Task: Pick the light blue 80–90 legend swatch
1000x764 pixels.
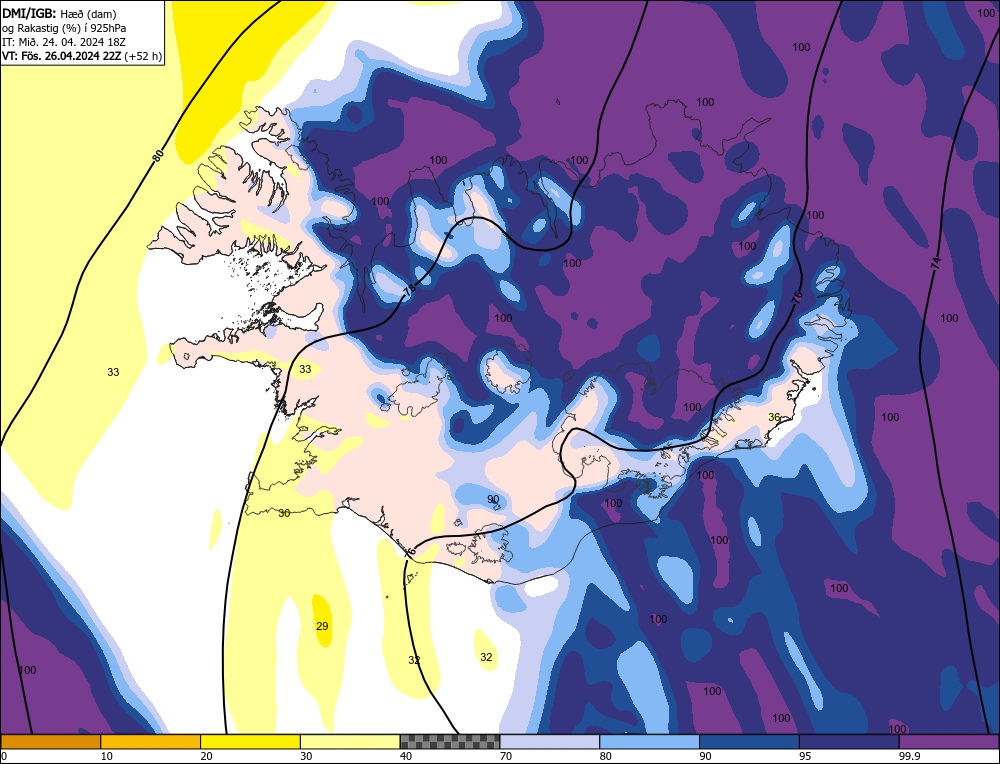Action: 649,741
